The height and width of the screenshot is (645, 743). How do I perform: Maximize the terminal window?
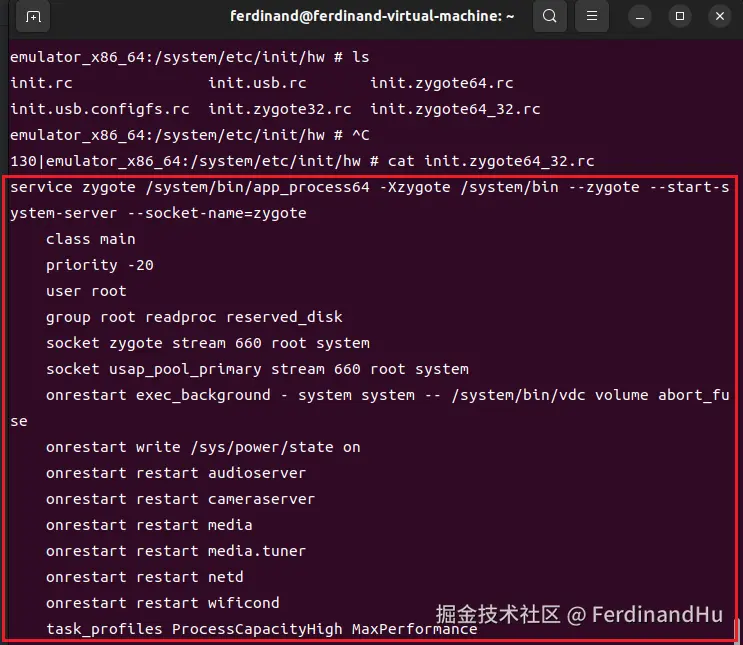(680, 17)
